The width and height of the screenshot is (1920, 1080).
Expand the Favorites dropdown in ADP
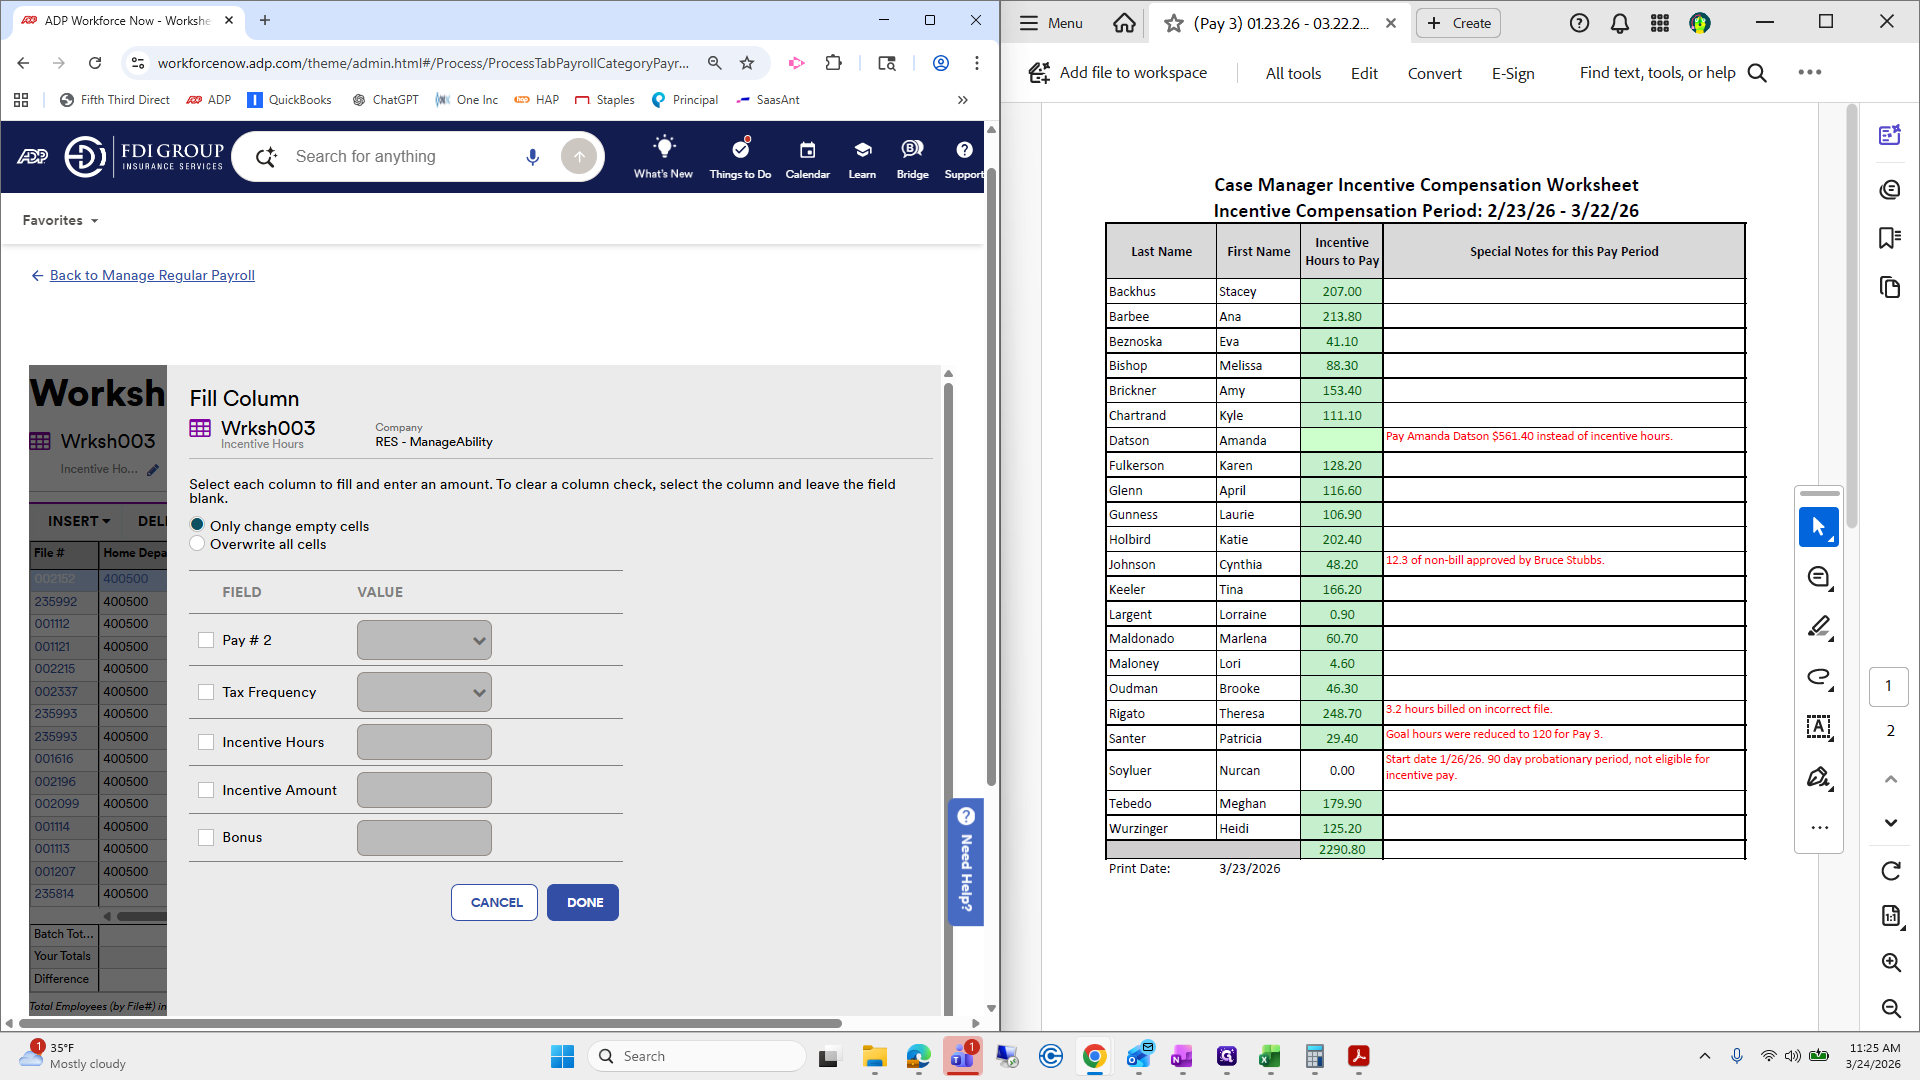pyautogui.click(x=59, y=220)
